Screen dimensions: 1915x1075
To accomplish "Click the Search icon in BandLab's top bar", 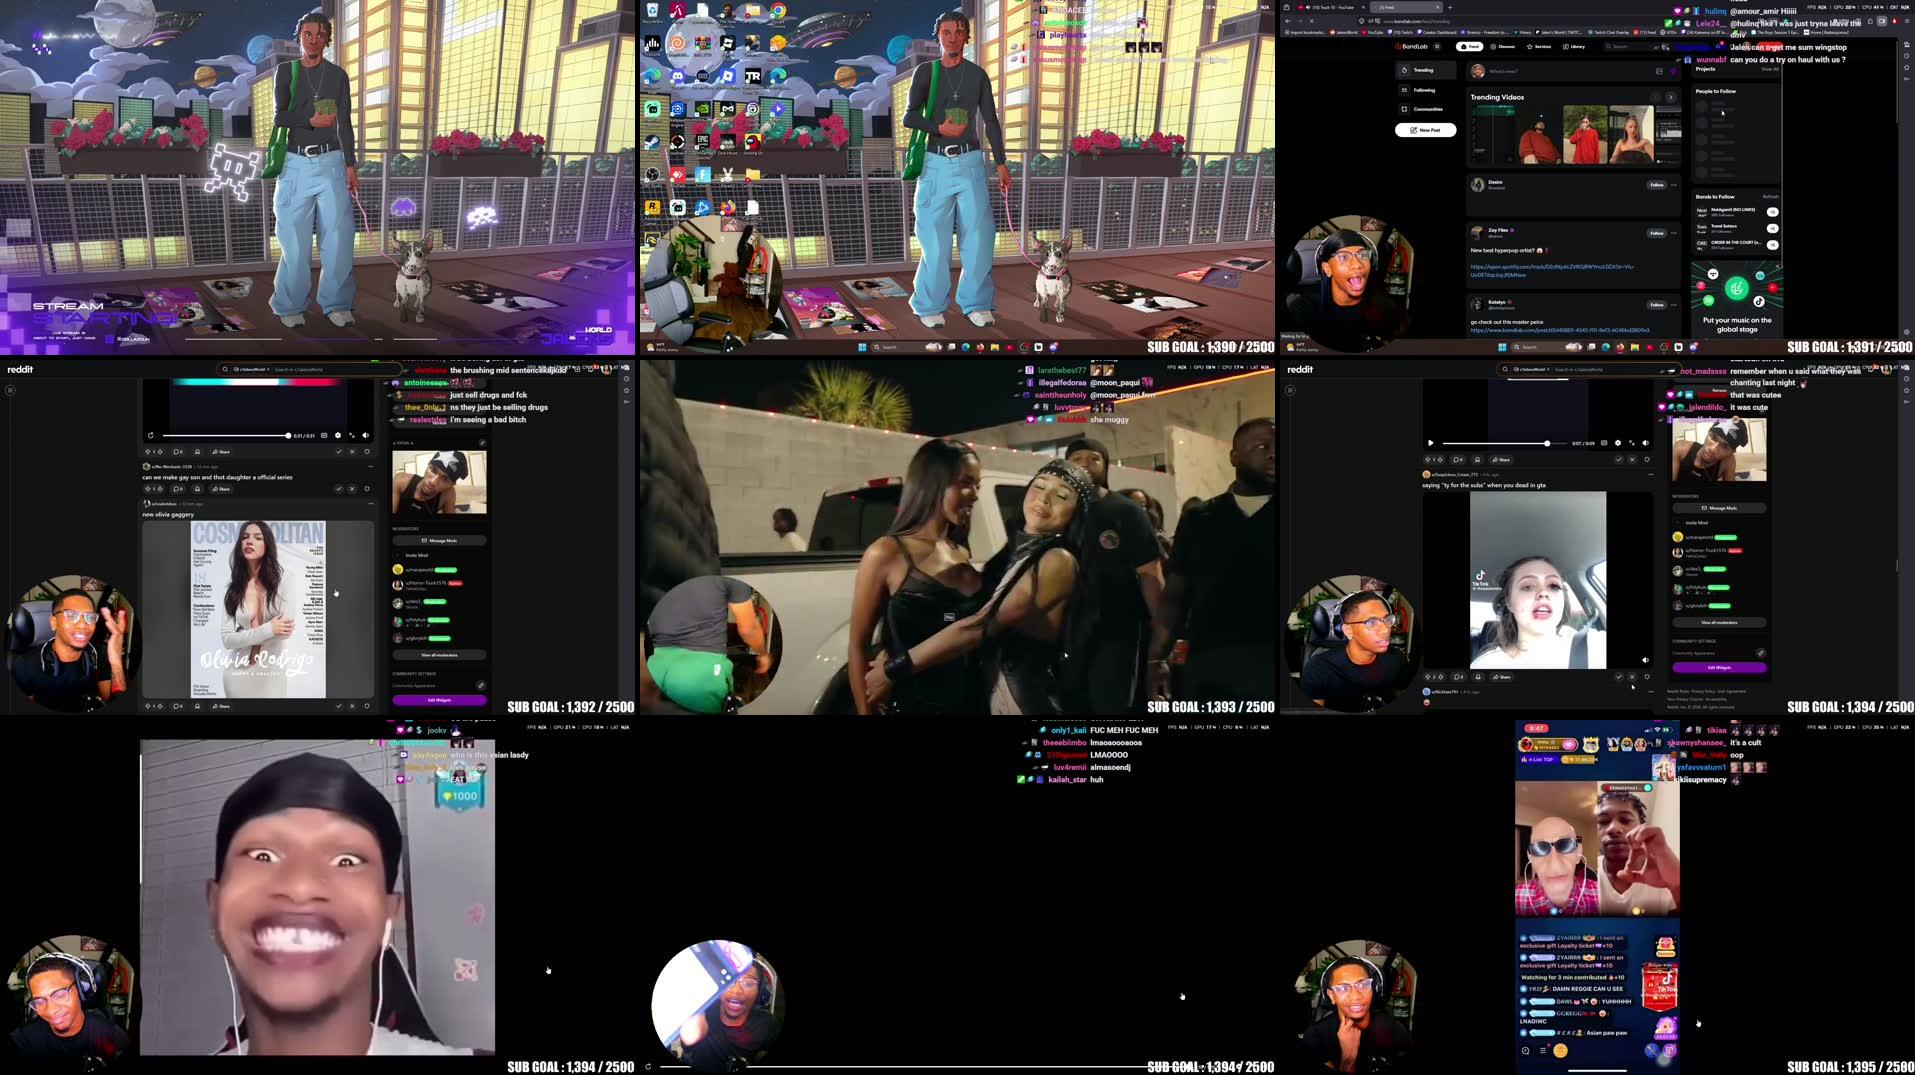I will pyautogui.click(x=1609, y=46).
